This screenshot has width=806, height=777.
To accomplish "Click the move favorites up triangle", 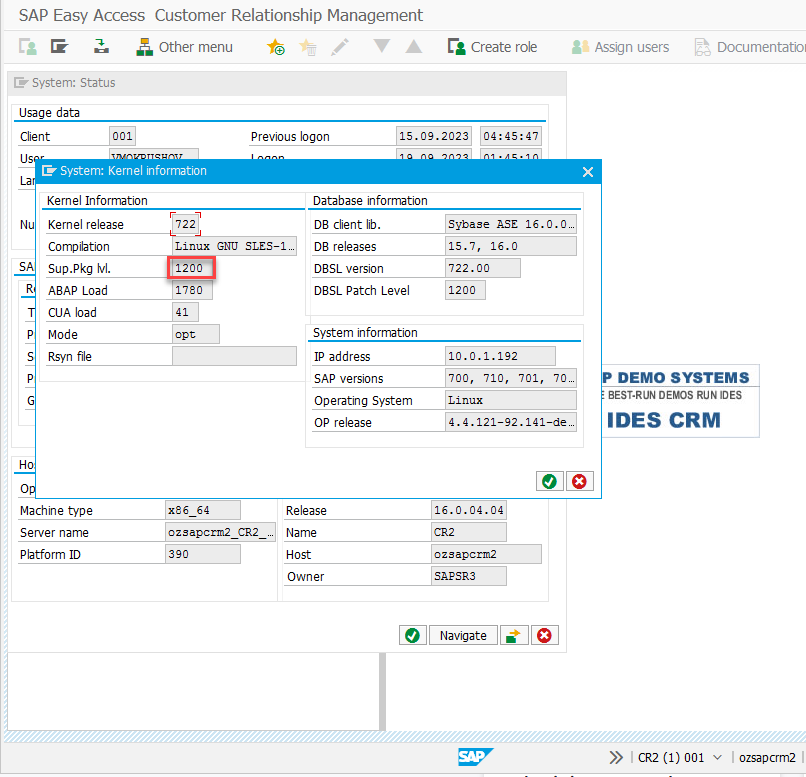I will tap(413, 47).
